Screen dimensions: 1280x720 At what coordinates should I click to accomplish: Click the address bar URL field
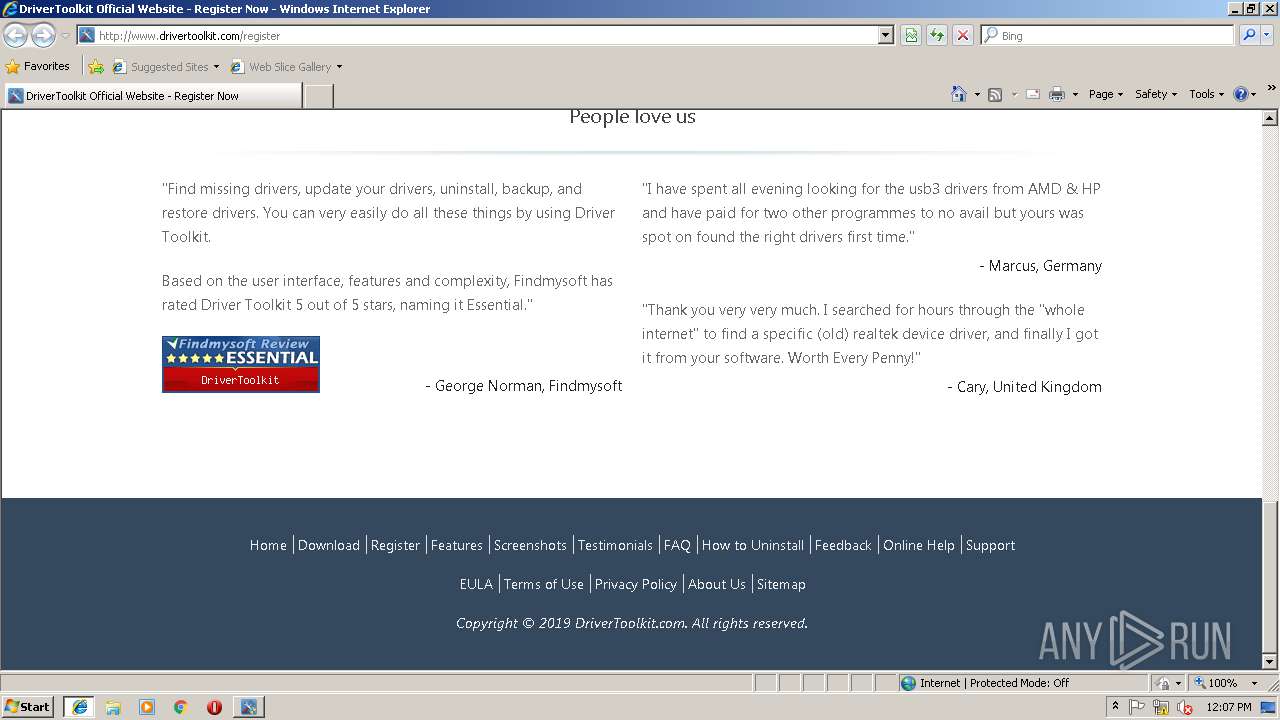click(x=478, y=35)
